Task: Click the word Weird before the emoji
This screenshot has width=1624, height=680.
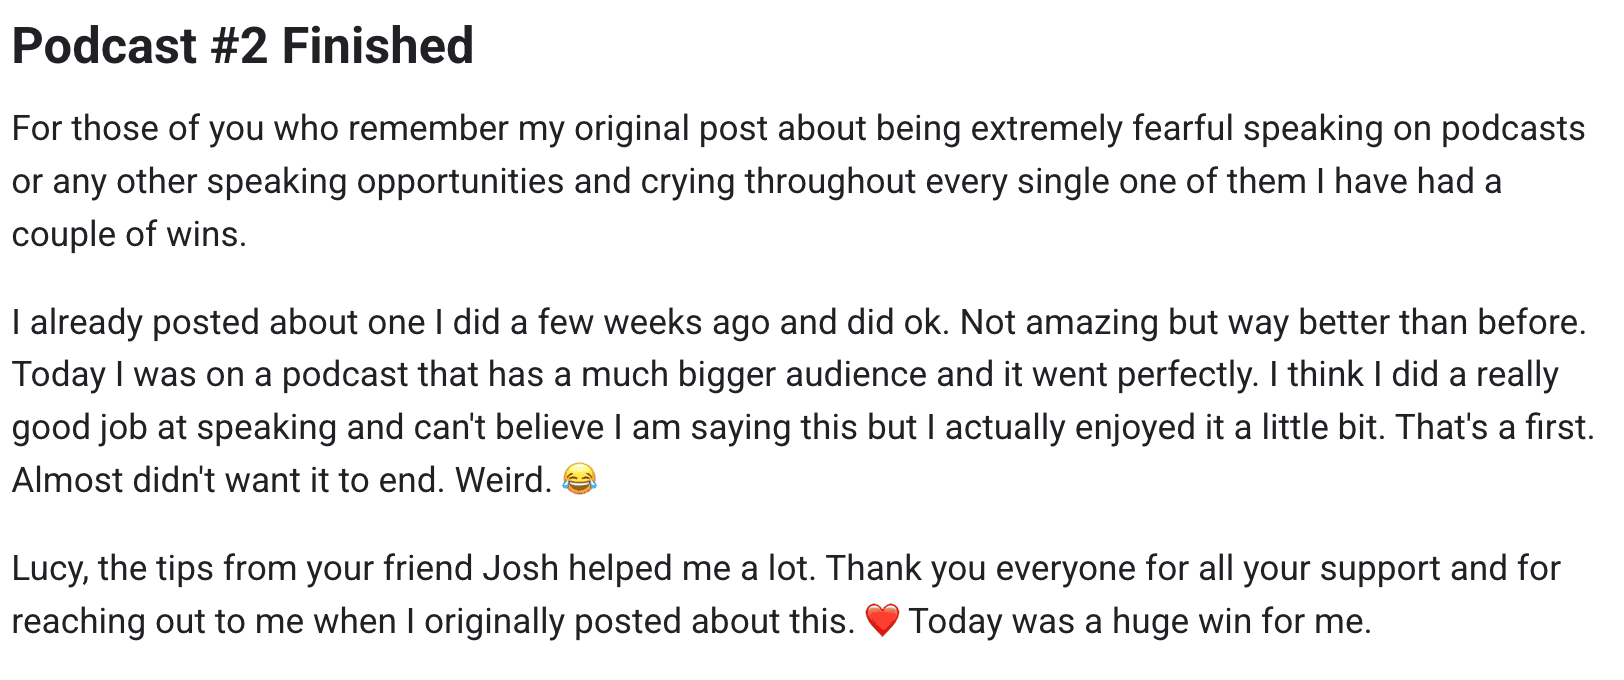Action: click(503, 480)
